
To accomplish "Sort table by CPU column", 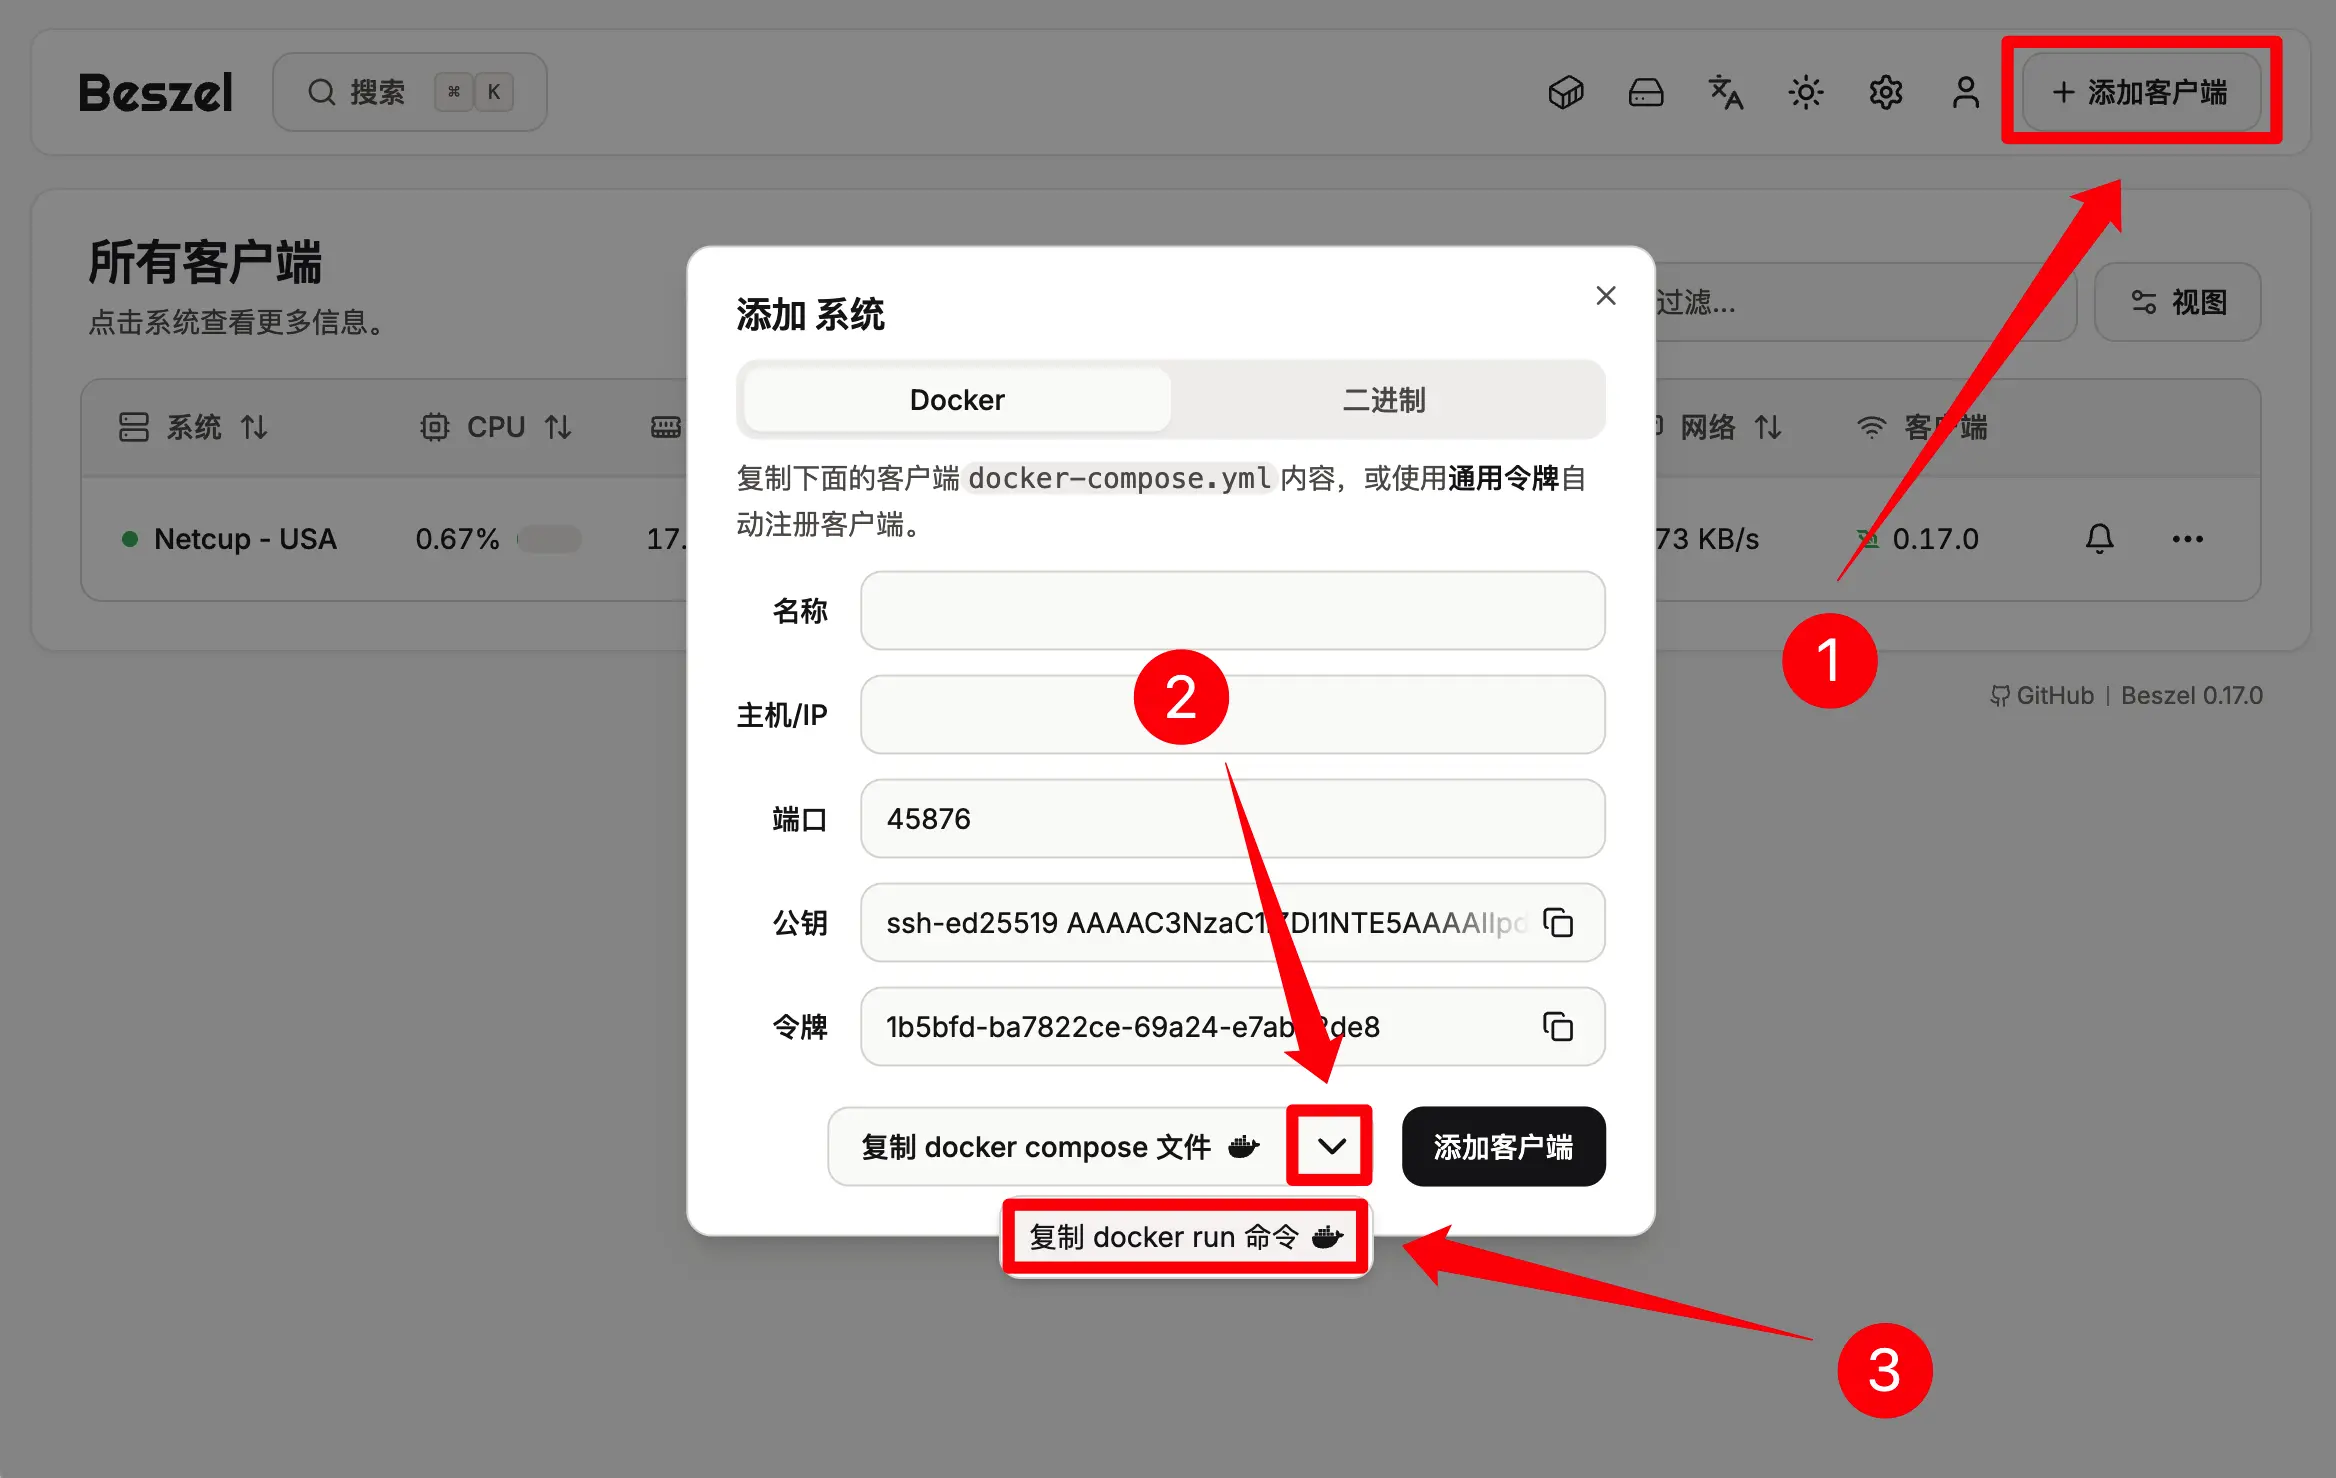I will pos(496,428).
